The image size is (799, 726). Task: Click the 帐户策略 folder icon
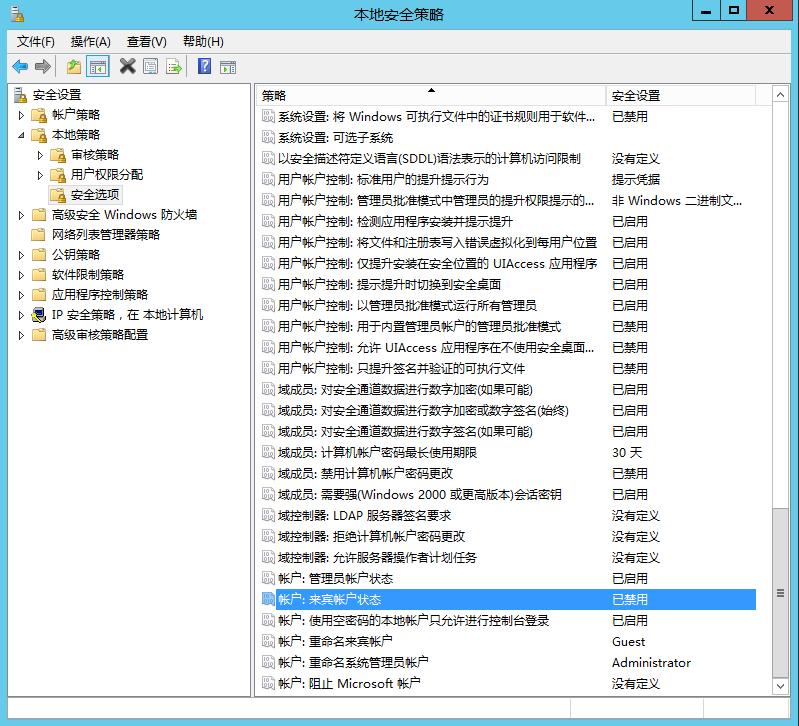coord(39,115)
